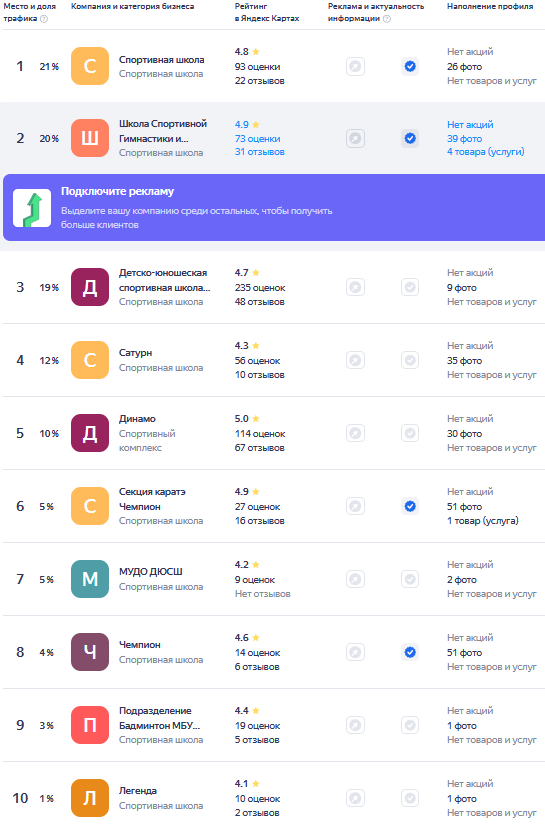Click the 1 товар (услуга) text
The image size is (545, 825).
[x=482, y=521]
